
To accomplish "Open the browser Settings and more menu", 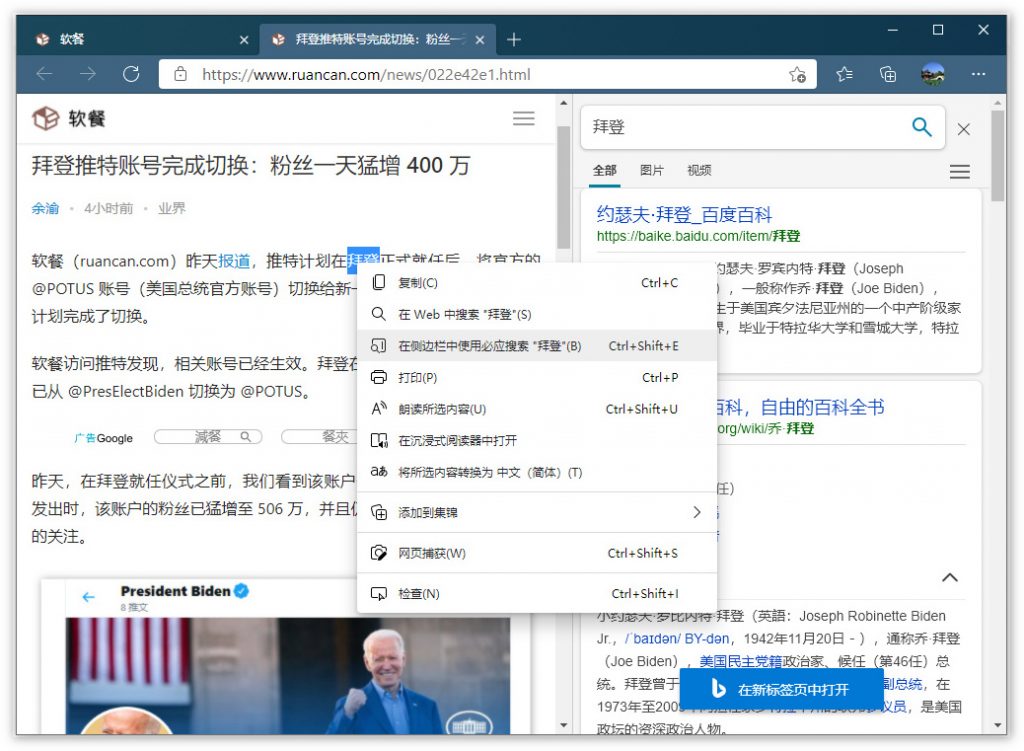I will [979, 74].
